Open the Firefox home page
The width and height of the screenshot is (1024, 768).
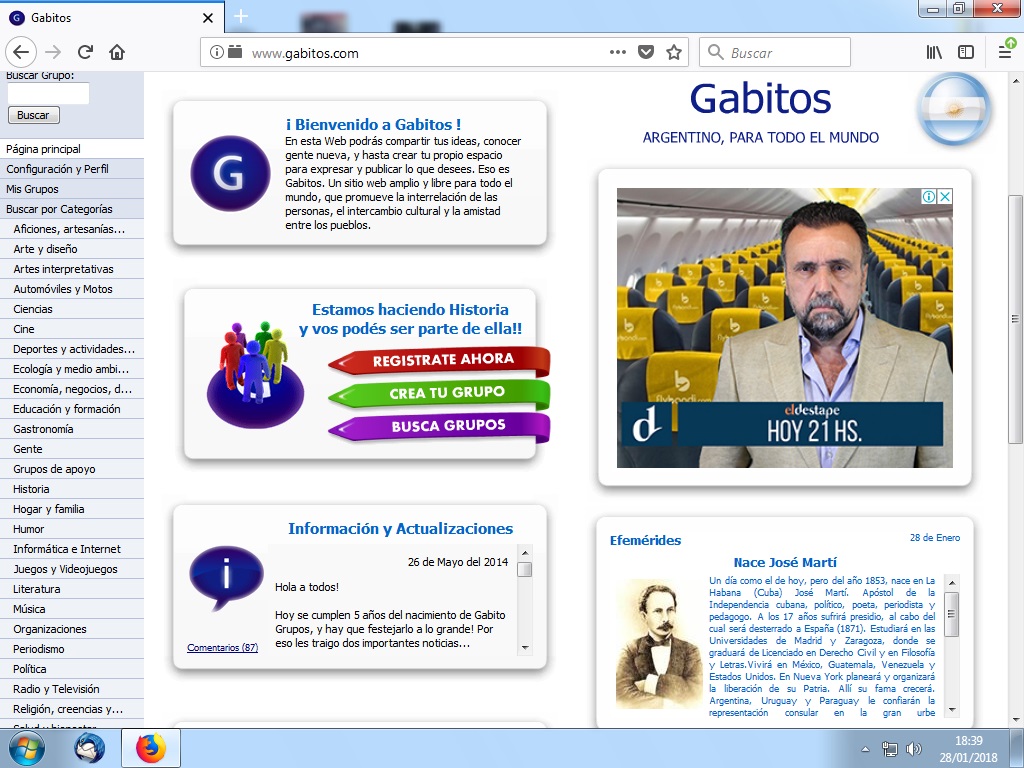117,52
